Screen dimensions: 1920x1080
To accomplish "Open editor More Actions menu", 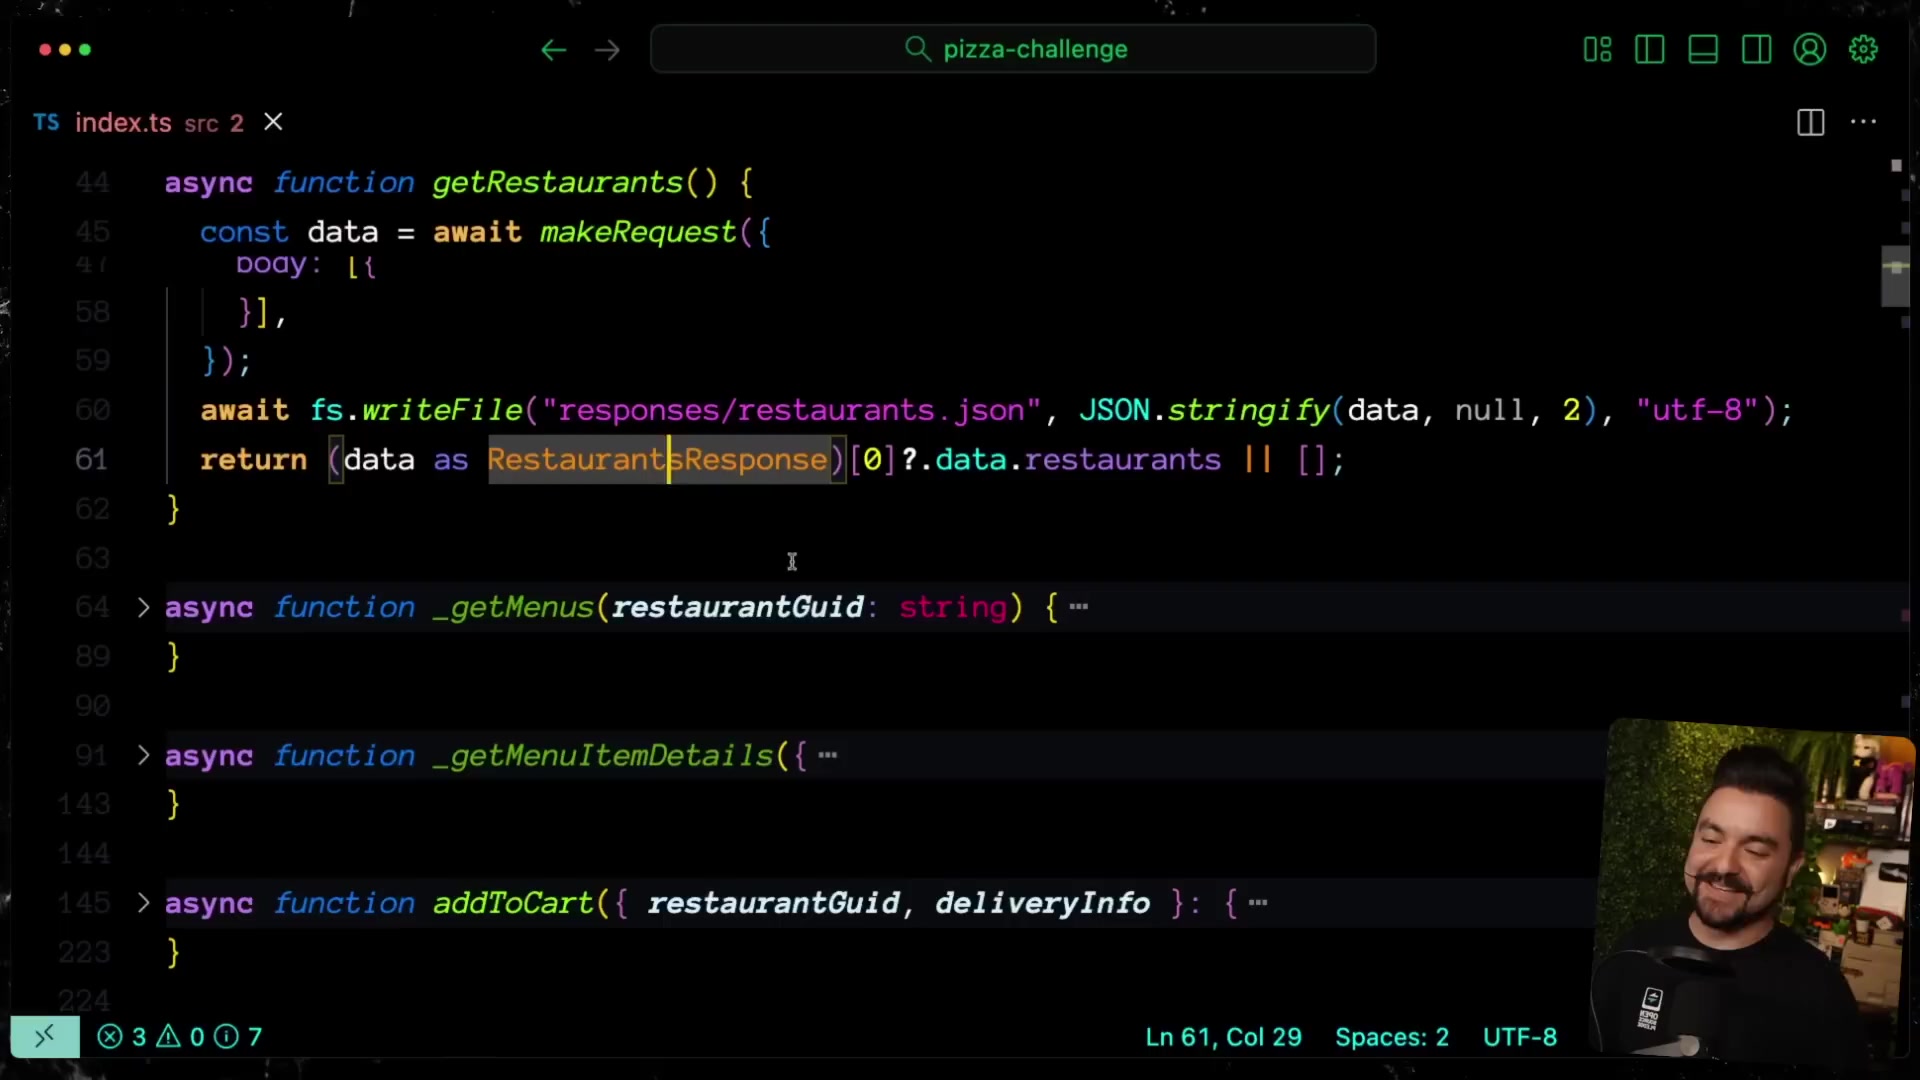I will pos(1863,122).
